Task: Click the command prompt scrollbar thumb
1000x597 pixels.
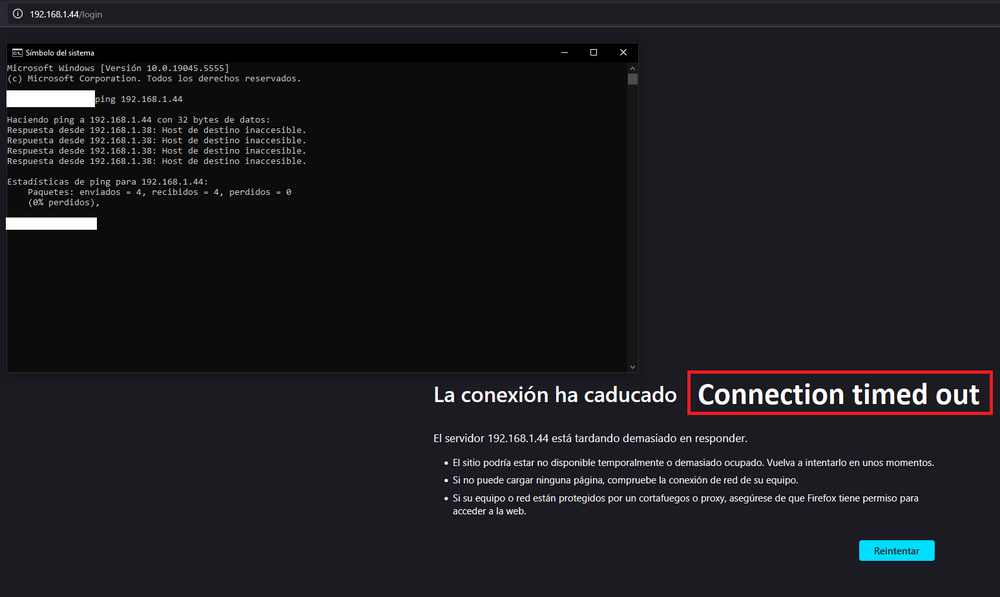Action: [632, 79]
